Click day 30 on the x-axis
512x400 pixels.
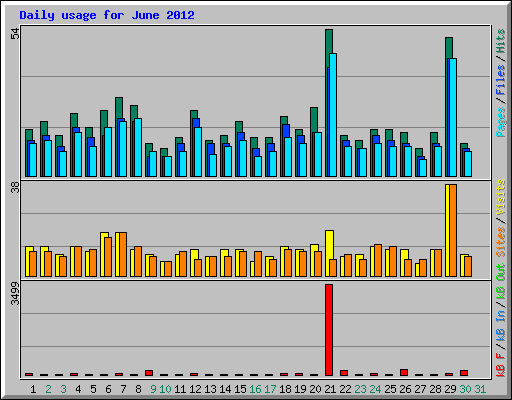point(465,389)
